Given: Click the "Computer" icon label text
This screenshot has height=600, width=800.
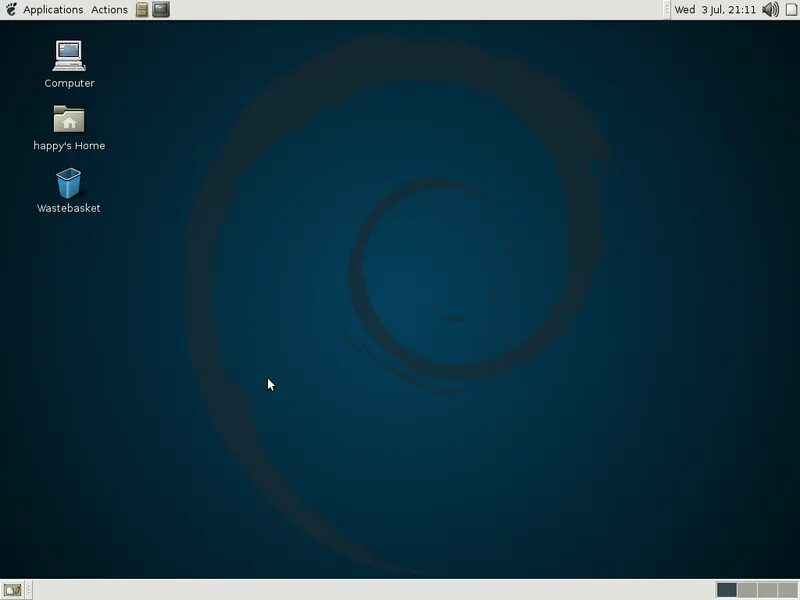Looking at the screenshot, I should [69, 83].
